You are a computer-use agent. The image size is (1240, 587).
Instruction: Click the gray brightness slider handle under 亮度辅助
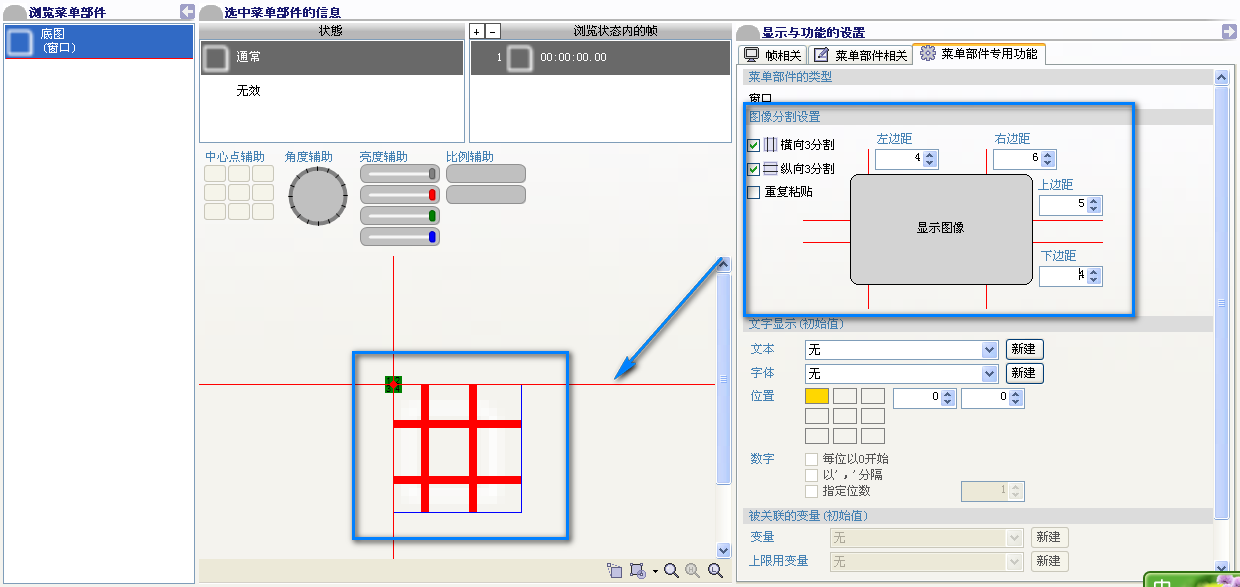pyautogui.click(x=432, y=174)
